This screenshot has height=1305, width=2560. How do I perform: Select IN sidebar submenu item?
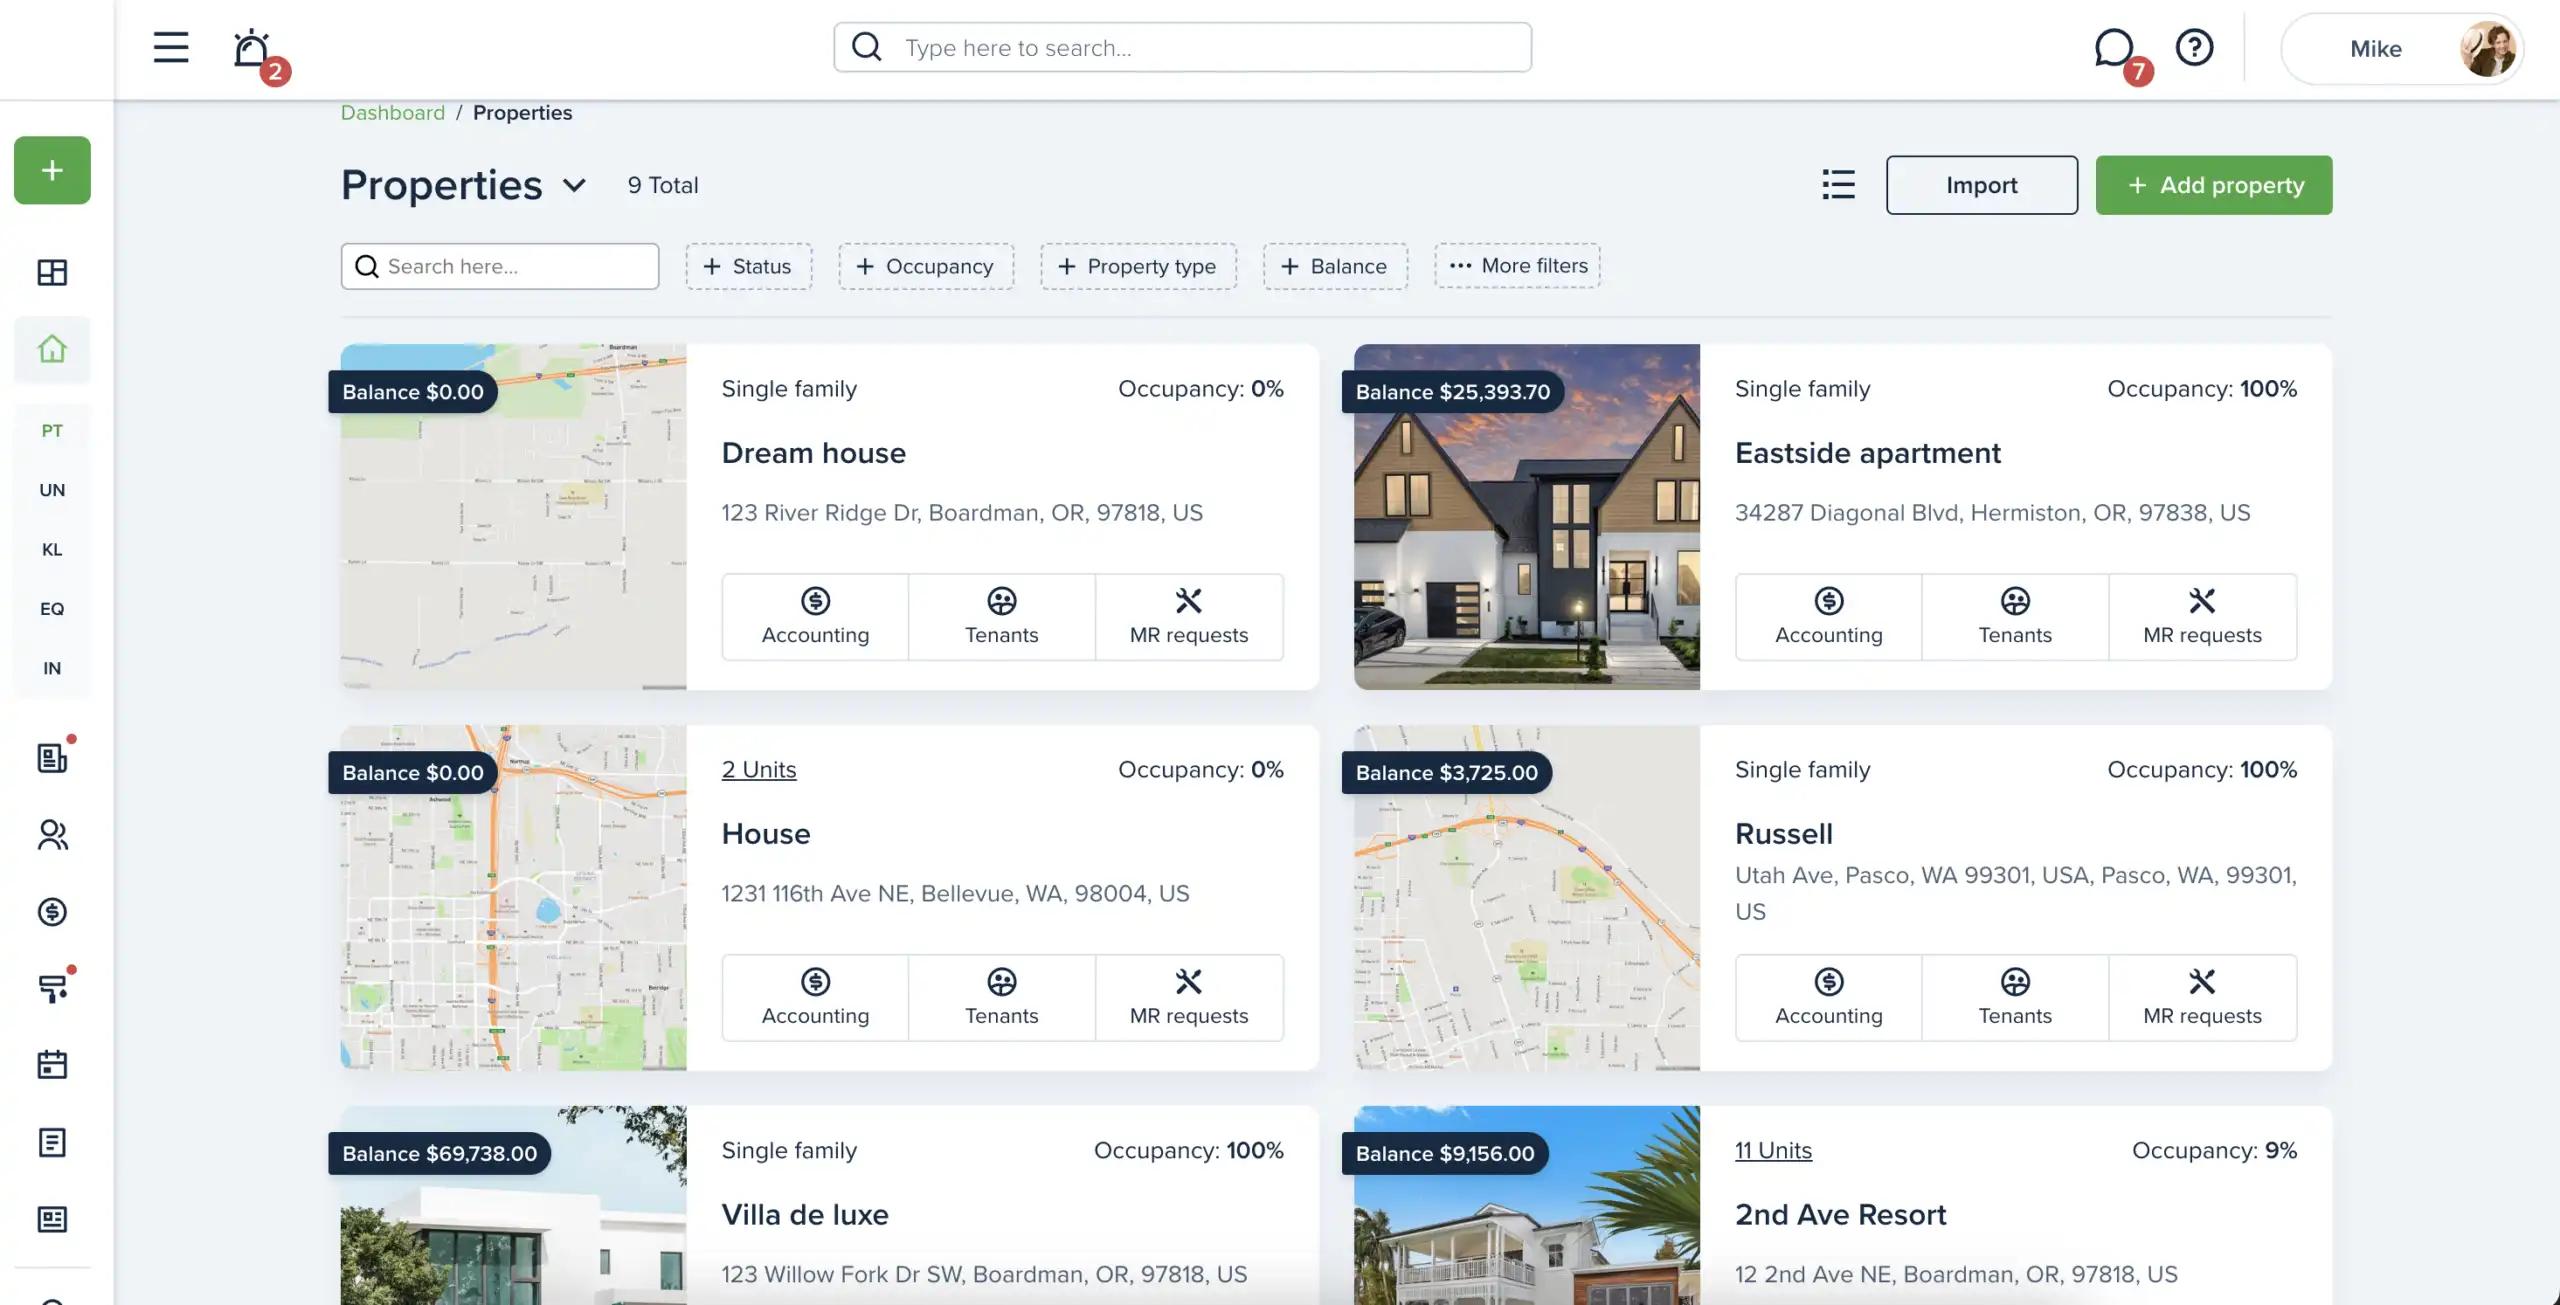click(x=52, y=668)
